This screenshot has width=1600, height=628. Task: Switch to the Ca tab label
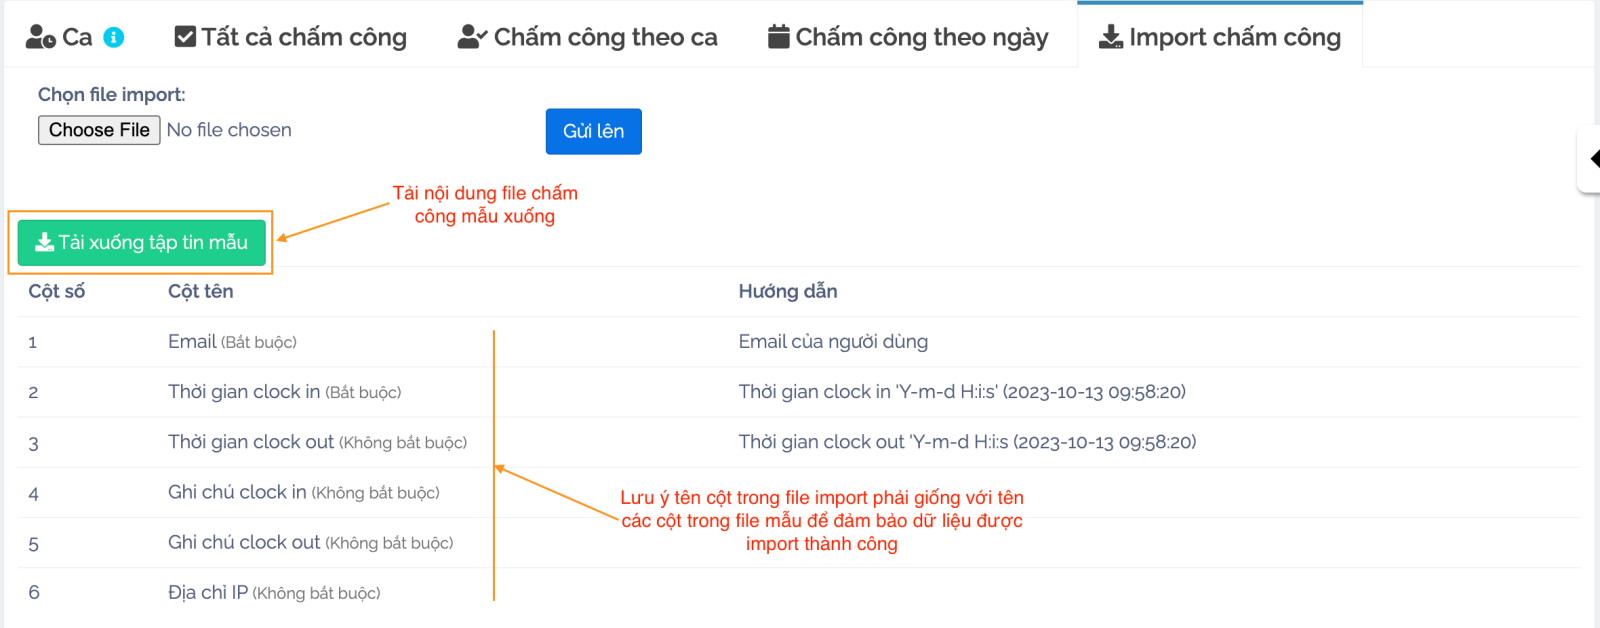tap(77, 37)
